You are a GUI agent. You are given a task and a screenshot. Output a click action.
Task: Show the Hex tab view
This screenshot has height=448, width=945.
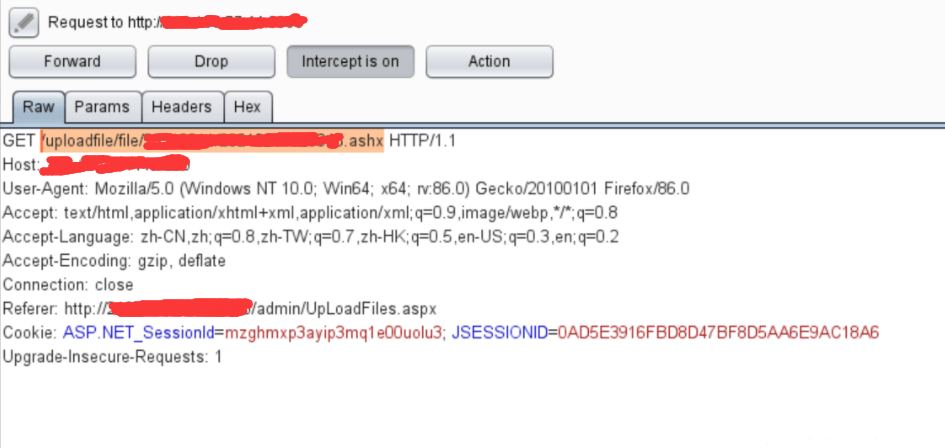click(x=247, y=107)
